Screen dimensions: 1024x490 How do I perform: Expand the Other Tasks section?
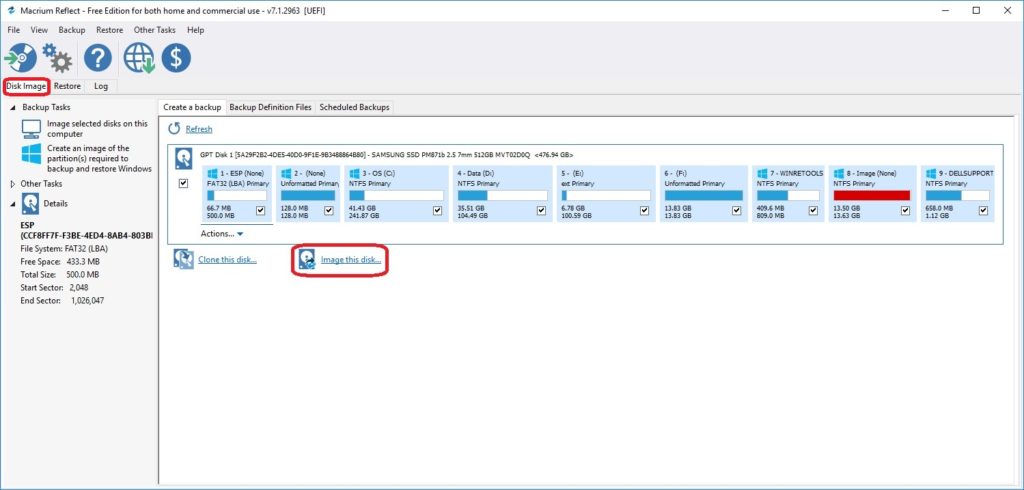(13, 184)
